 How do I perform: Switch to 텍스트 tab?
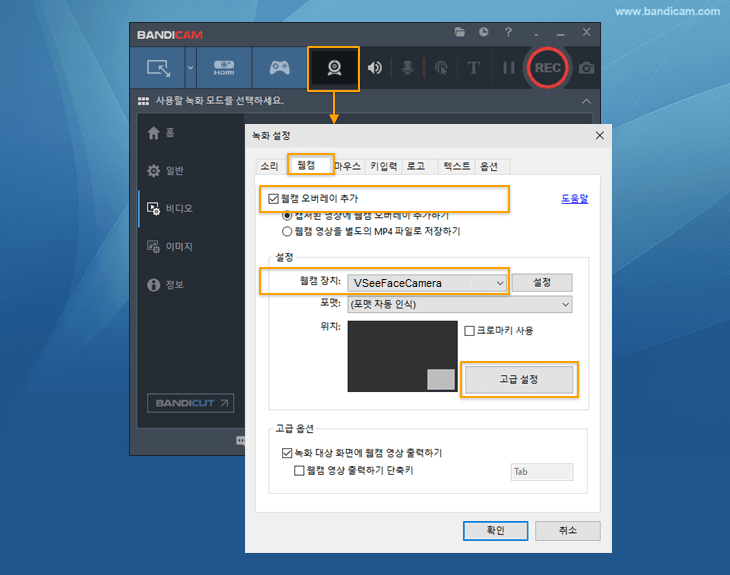point(457,166)
